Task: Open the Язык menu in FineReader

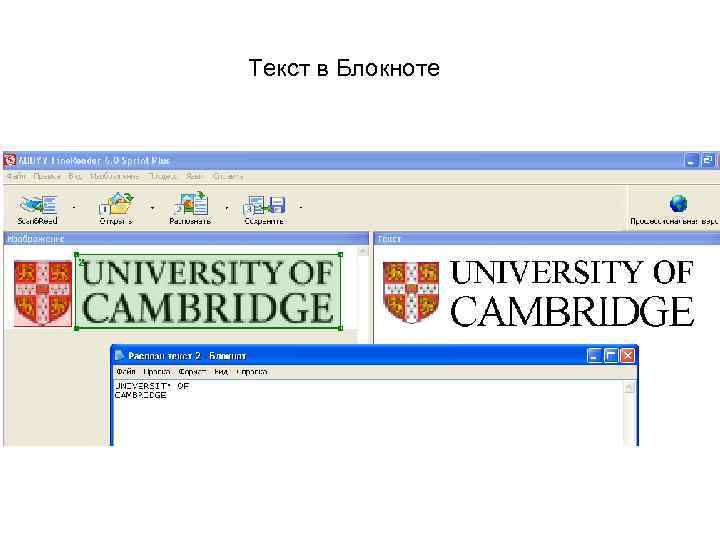Action: coord(194,176)
